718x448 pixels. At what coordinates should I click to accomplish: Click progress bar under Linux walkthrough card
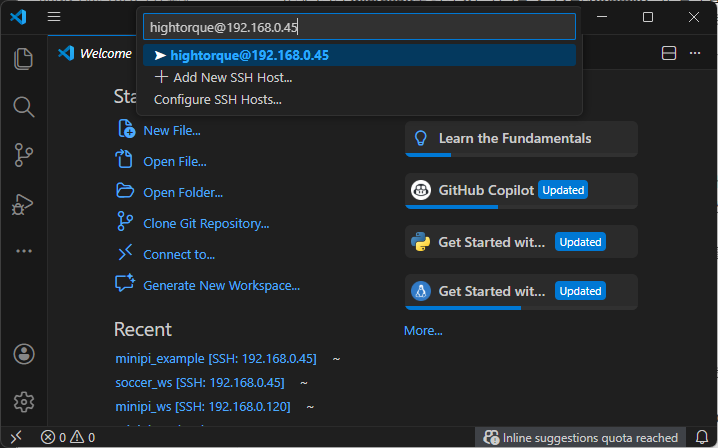(x=521, y=308)
